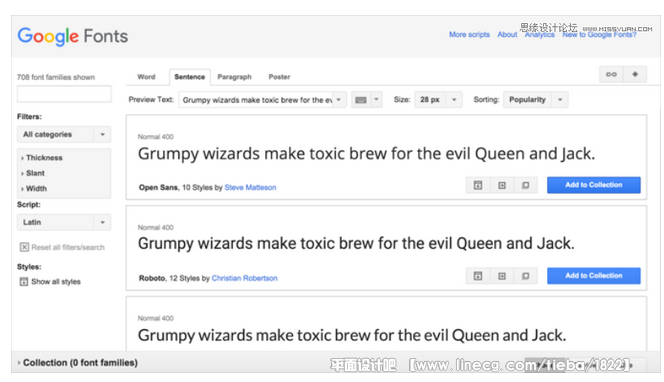664x382 pixels.
Task: Click the Open Sans sample sentence
Action: [366, 154]
